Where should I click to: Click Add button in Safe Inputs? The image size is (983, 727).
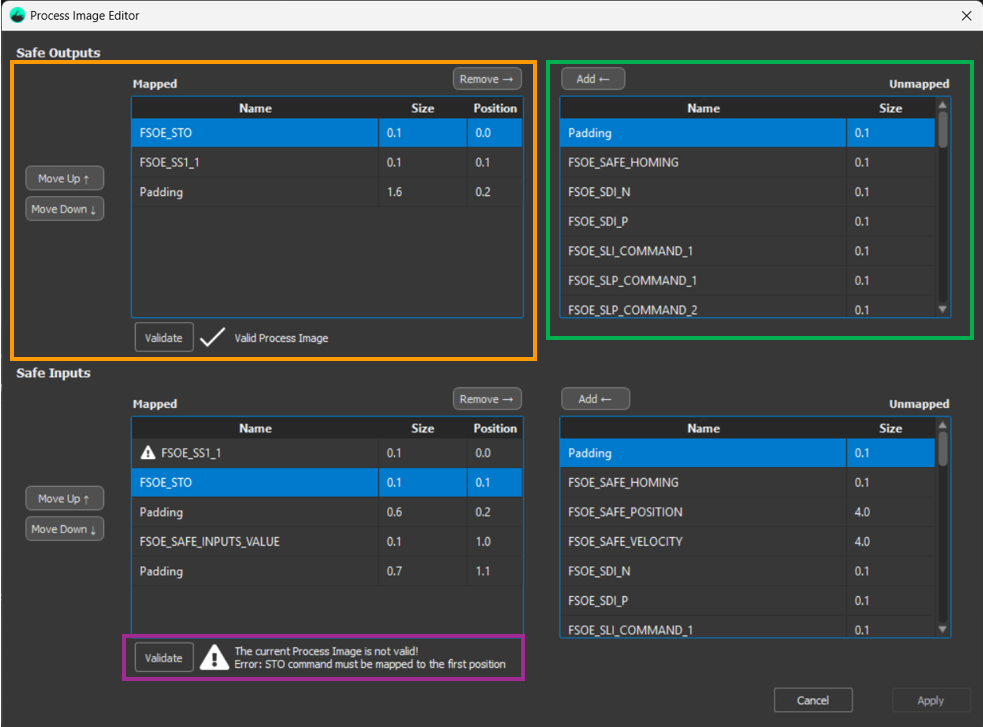point(593,399)
